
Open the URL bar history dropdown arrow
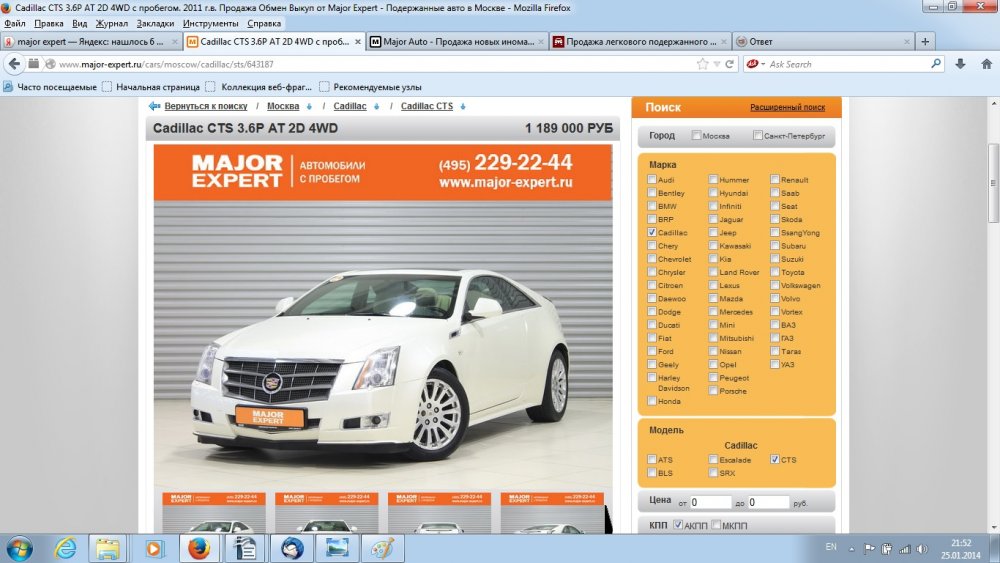(718, 64)
